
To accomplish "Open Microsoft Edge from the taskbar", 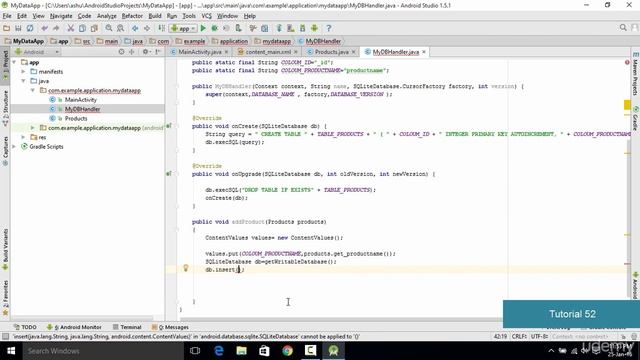I will (x=218, y=351).
